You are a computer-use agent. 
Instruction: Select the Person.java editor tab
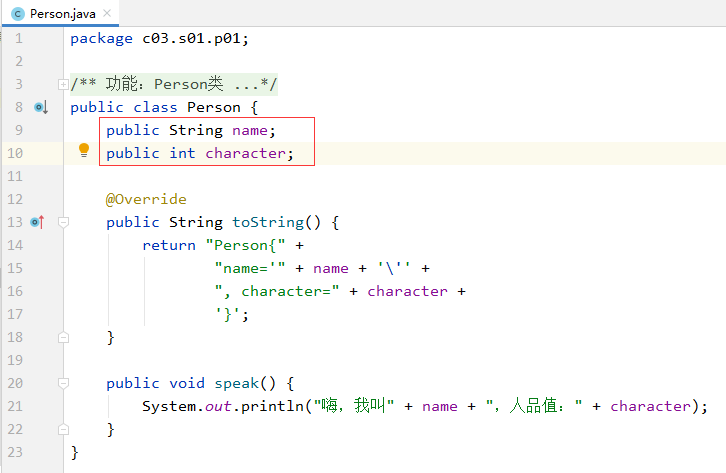click(x=61, y=13)
